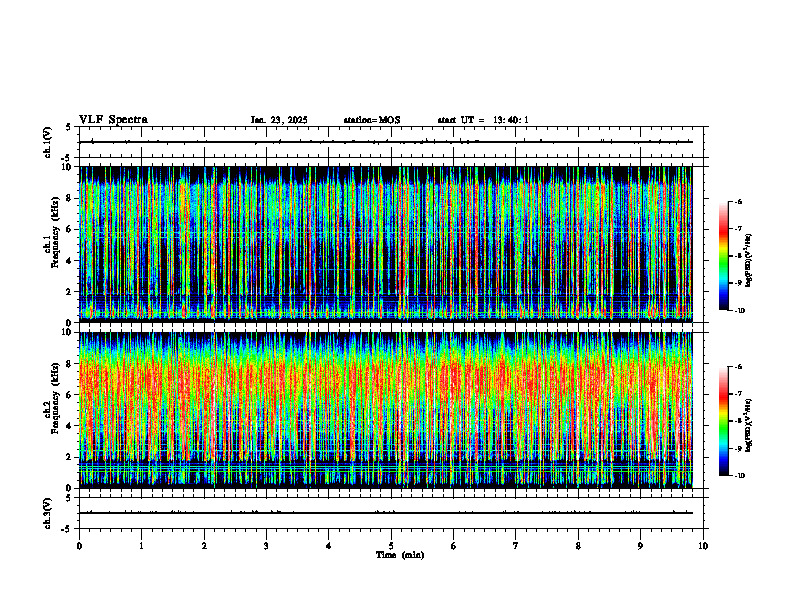
Task: Click the "4" tick on the time axis
Action: 329,546
